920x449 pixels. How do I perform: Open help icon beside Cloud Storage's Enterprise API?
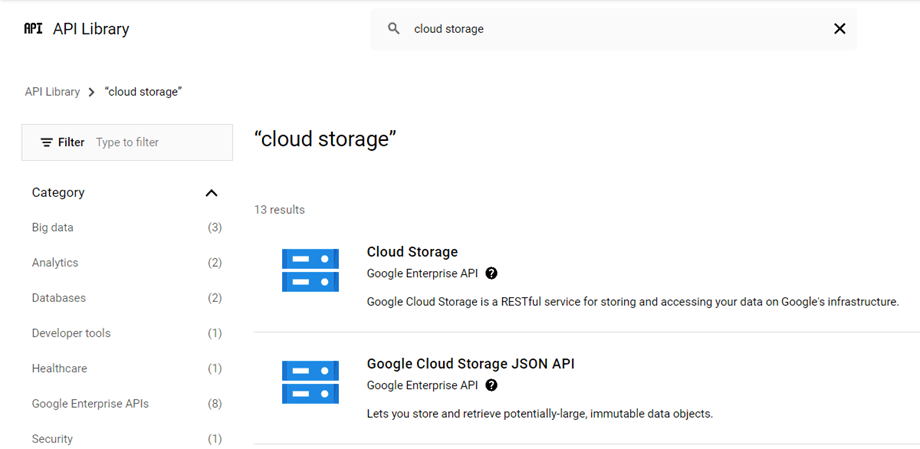point(491,273)
